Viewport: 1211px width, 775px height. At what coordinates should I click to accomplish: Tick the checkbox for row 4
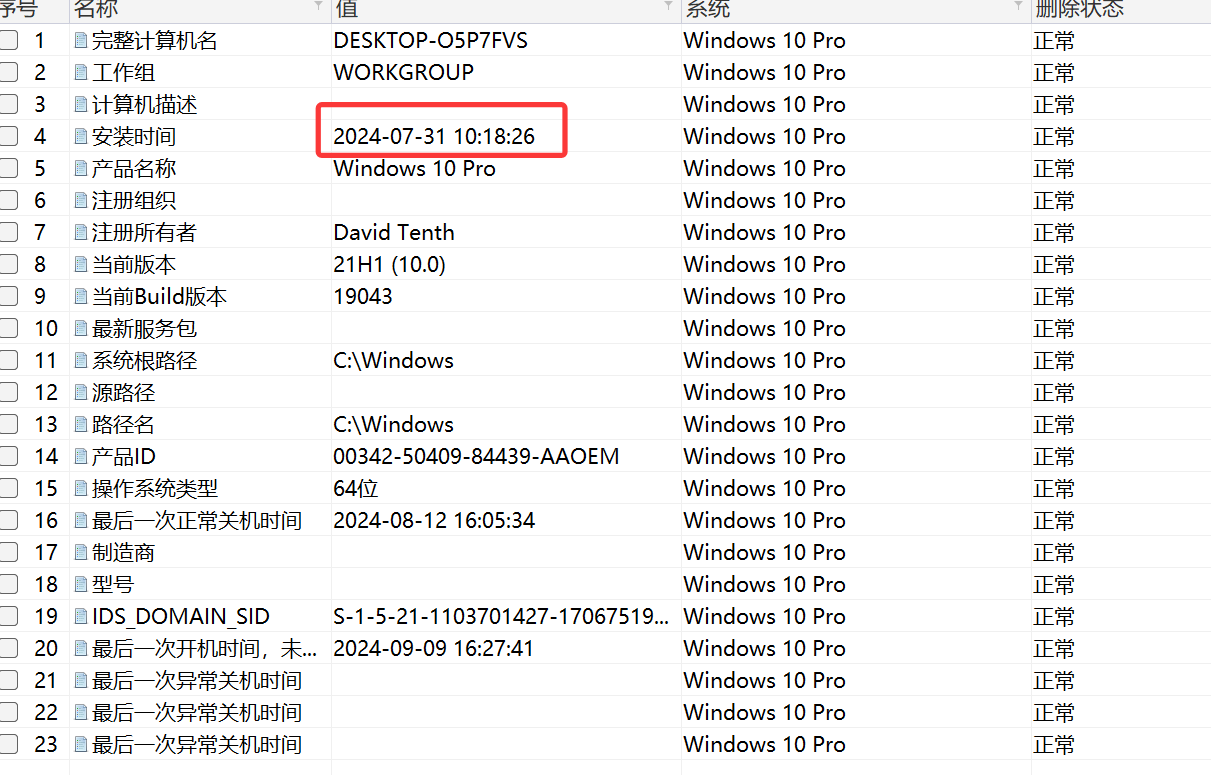(x=8, y=137)
